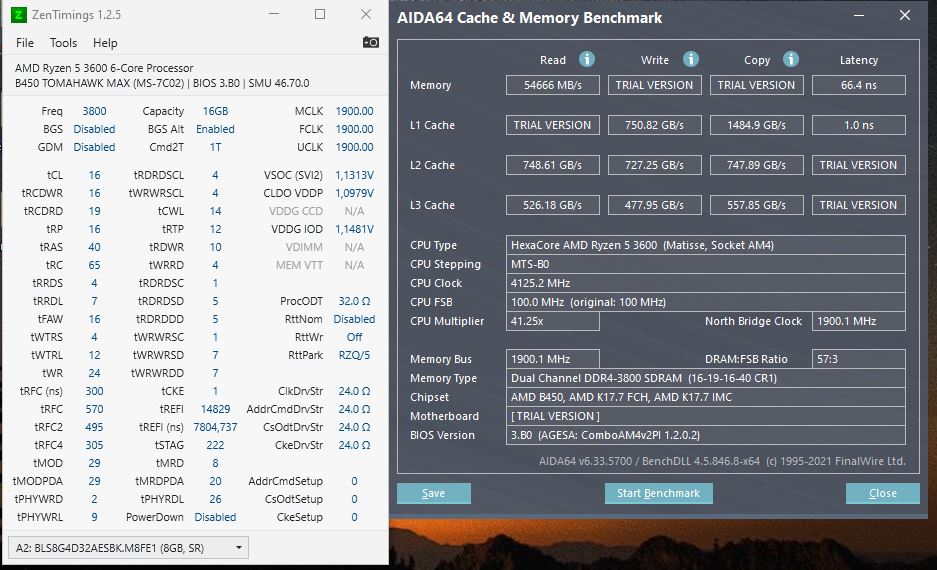Viewport: 937px width, 570px height.
Task: Open the Tools menu in ZenTimings
Action: [x=63, y=43]
